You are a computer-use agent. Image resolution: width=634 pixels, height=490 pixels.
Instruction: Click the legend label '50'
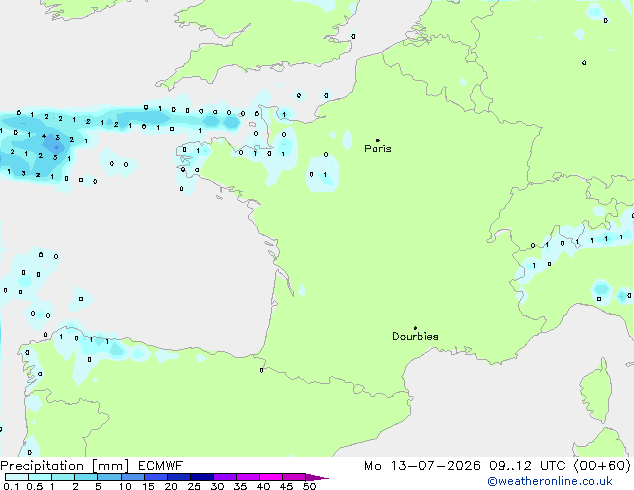[x=309, y=486]
